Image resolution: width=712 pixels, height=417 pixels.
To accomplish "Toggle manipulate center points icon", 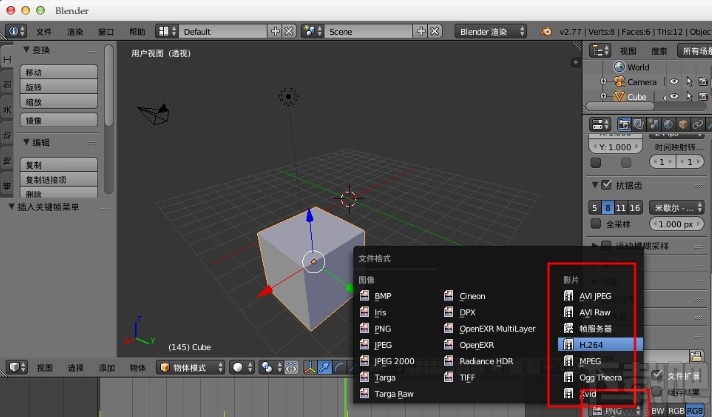I will (291, 367).
